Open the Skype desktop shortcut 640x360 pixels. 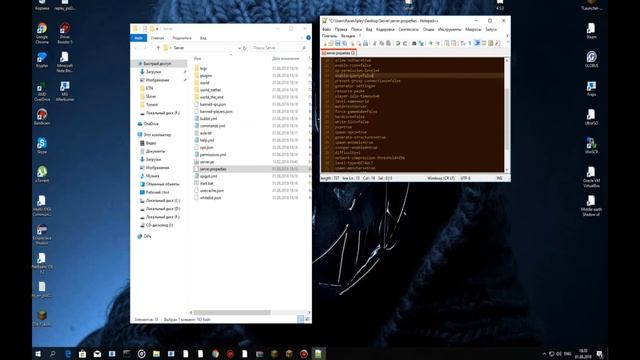(42, 146)
